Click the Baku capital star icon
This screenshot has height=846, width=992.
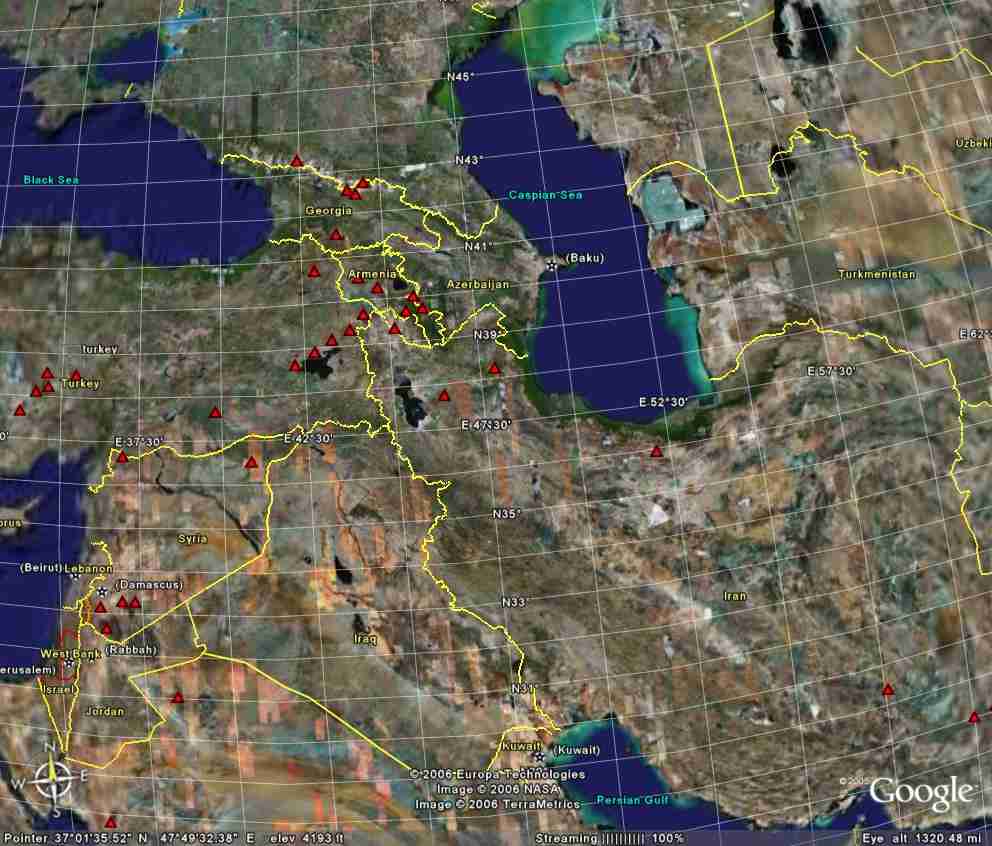[x=552, y=265]
